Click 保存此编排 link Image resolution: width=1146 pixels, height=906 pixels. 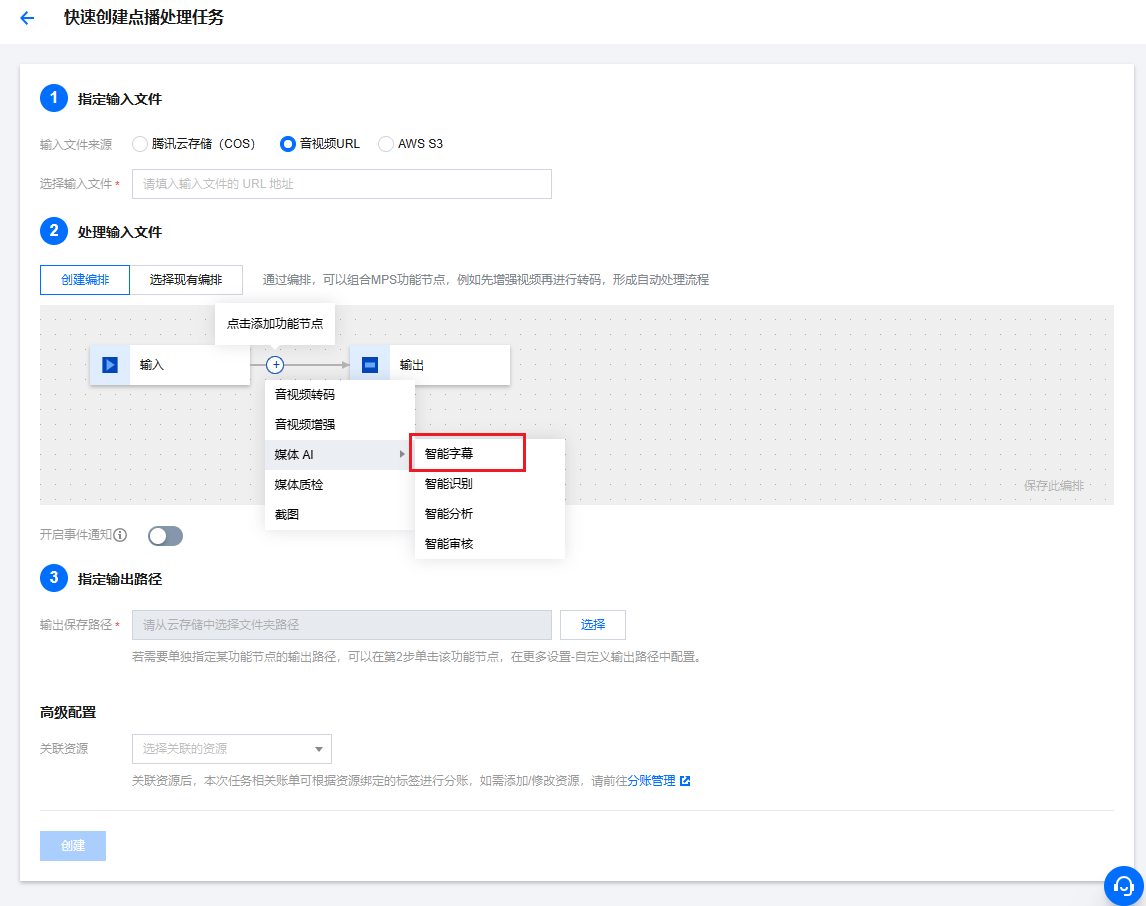click(1053, 486)
